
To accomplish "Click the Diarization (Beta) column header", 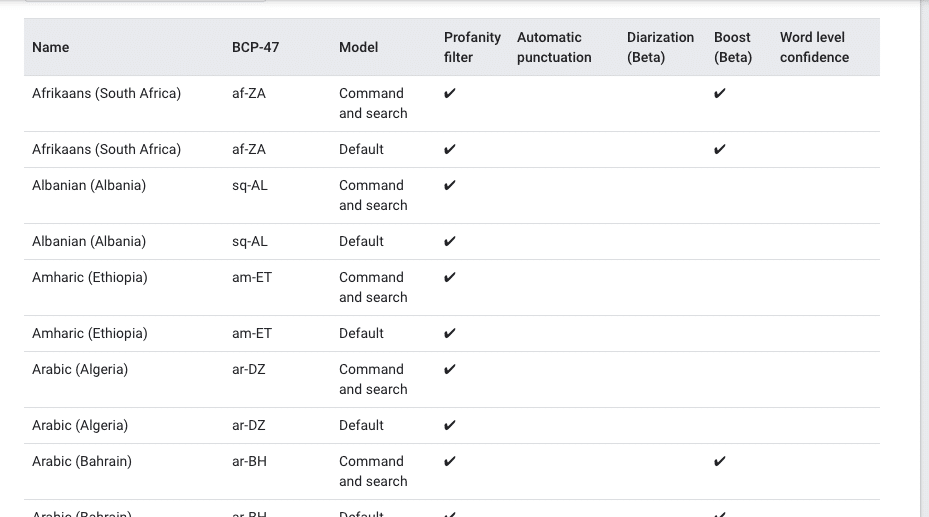I will tap(660, 47).
